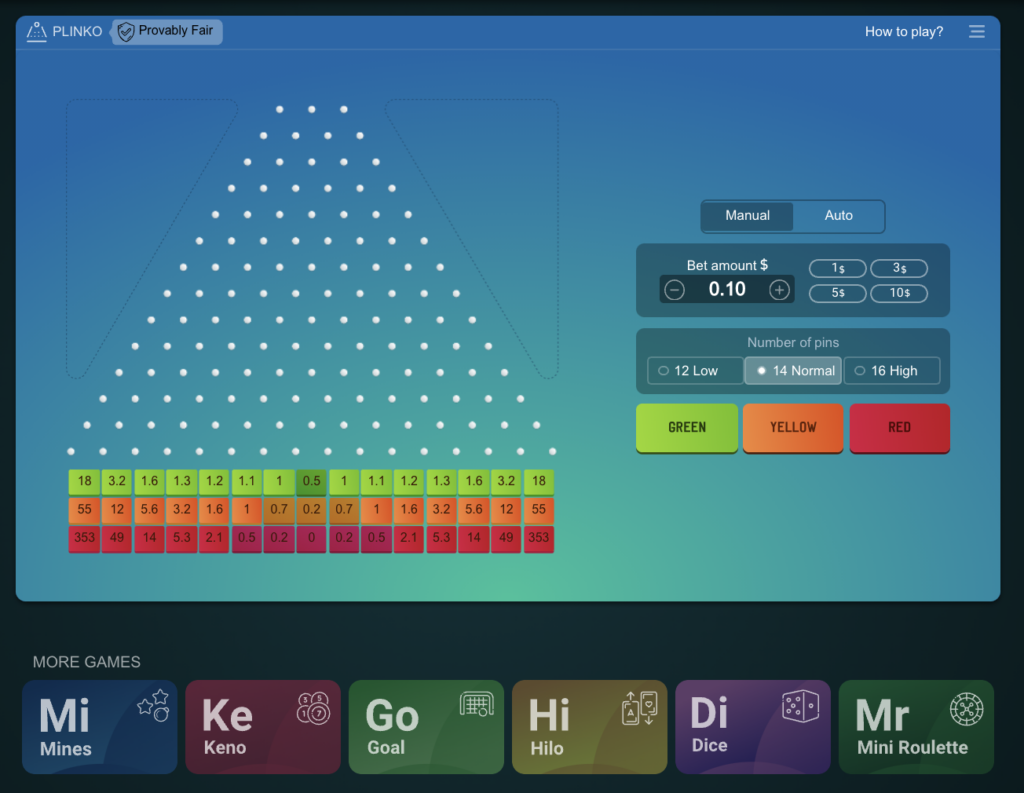
Task: Open the Mini Roulette game tile
Action: (x=916, y=727)
